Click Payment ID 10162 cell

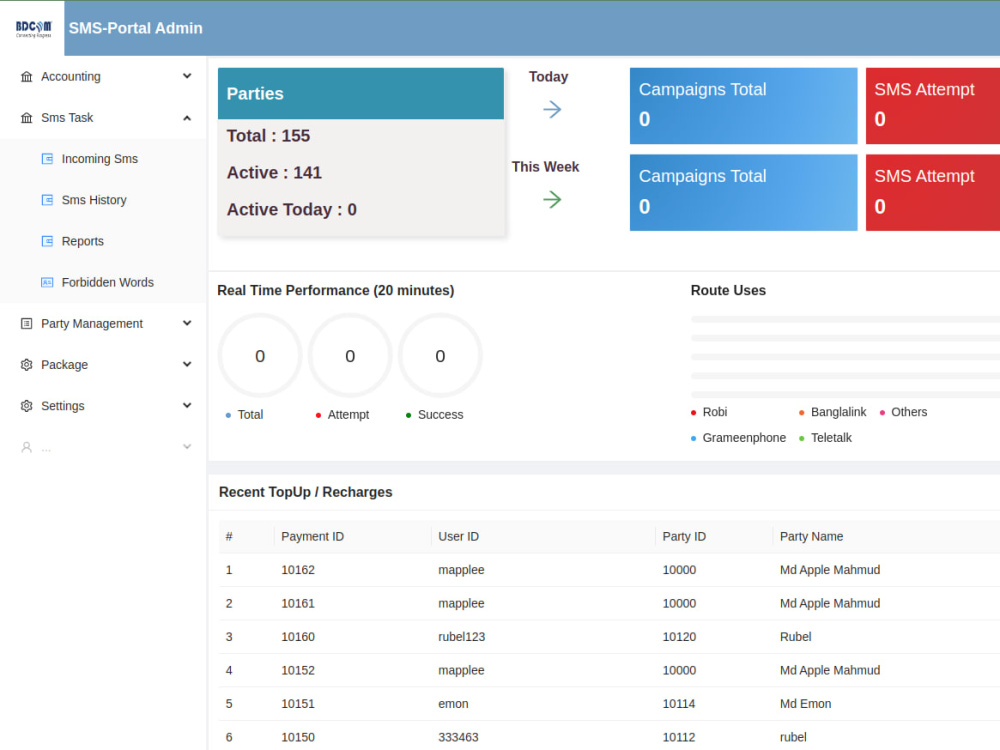click(298, 570)
